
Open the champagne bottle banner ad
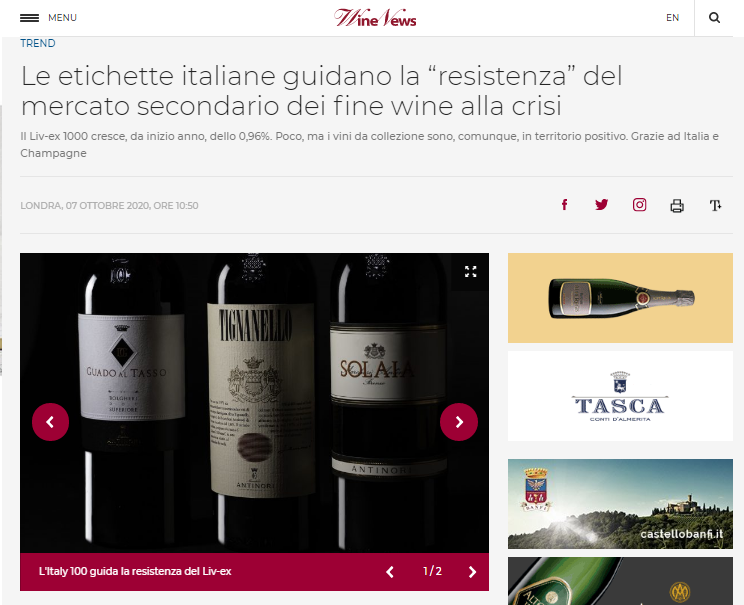(x=620, y=298)
